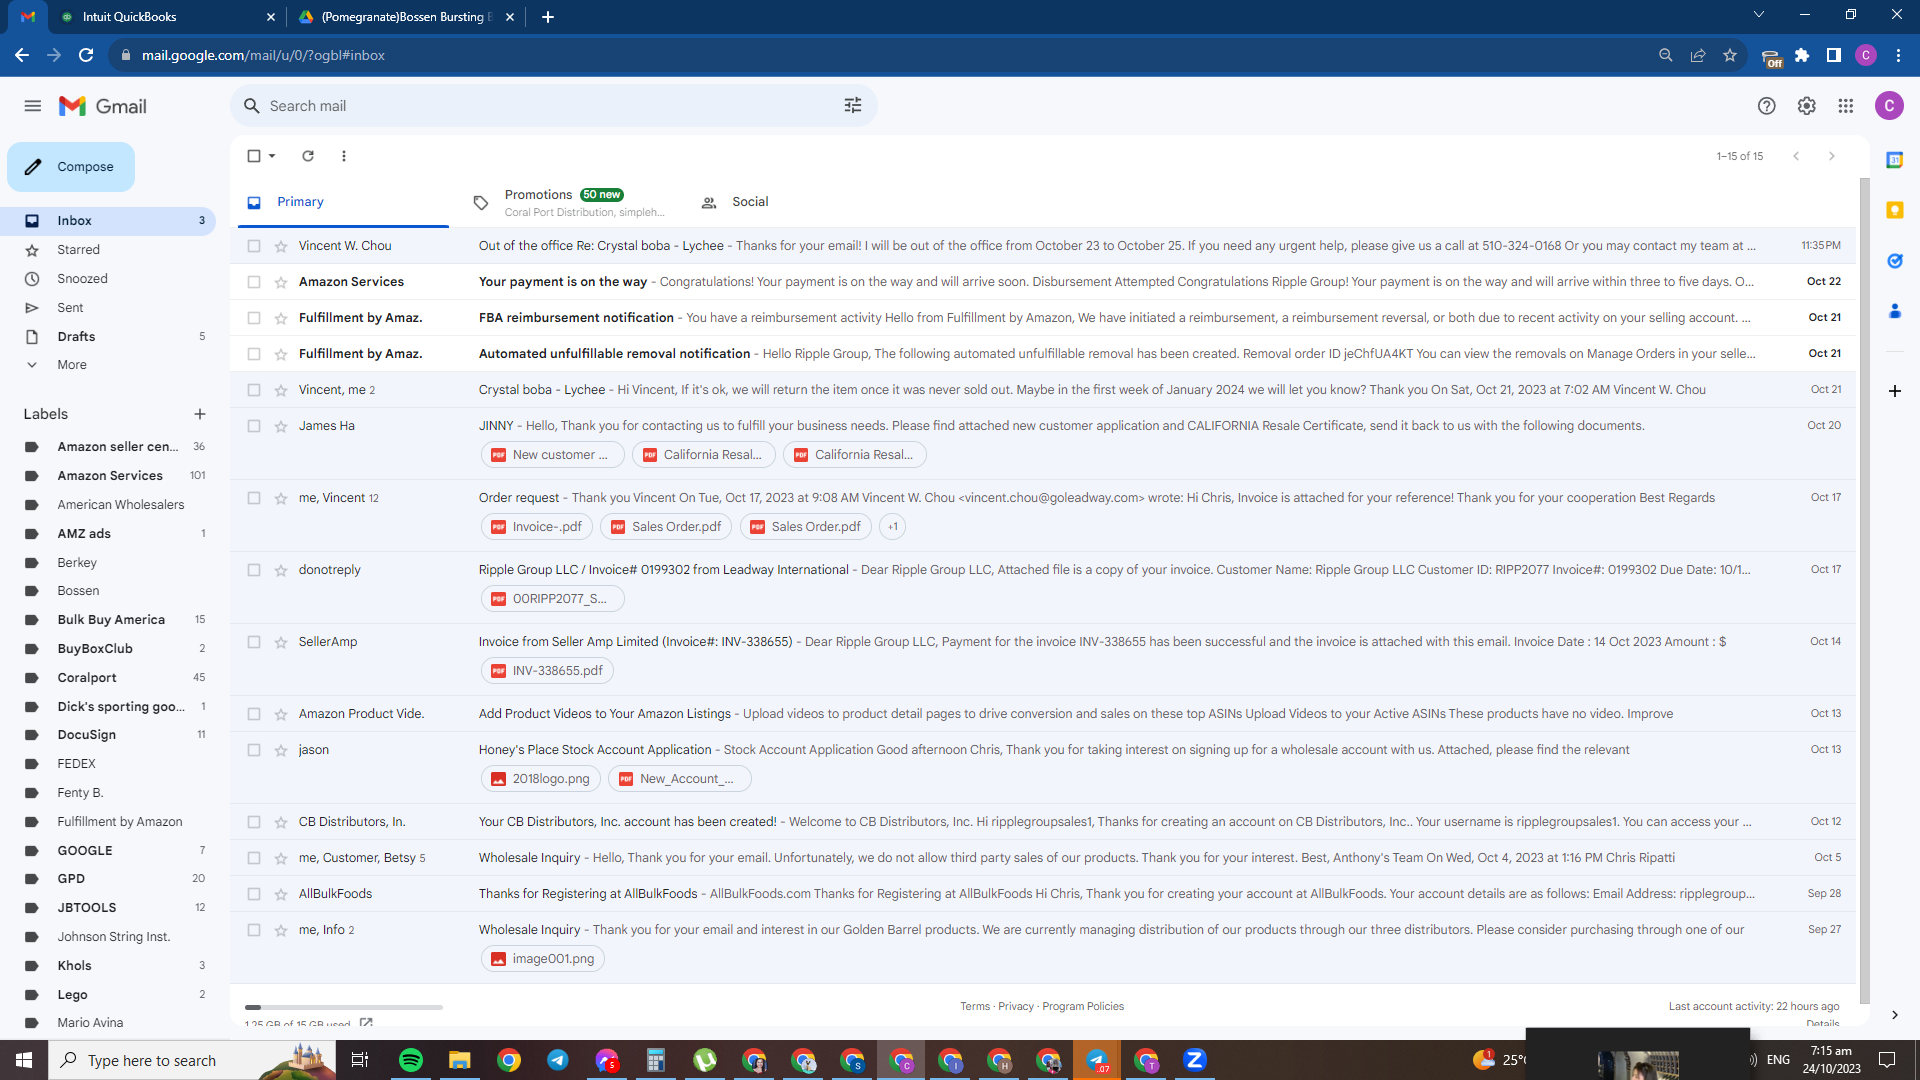The image size is (1920, 1080).
Task: Star the Vincent W. Chou email
Action: pyautogui.click(x=281, y=246)
